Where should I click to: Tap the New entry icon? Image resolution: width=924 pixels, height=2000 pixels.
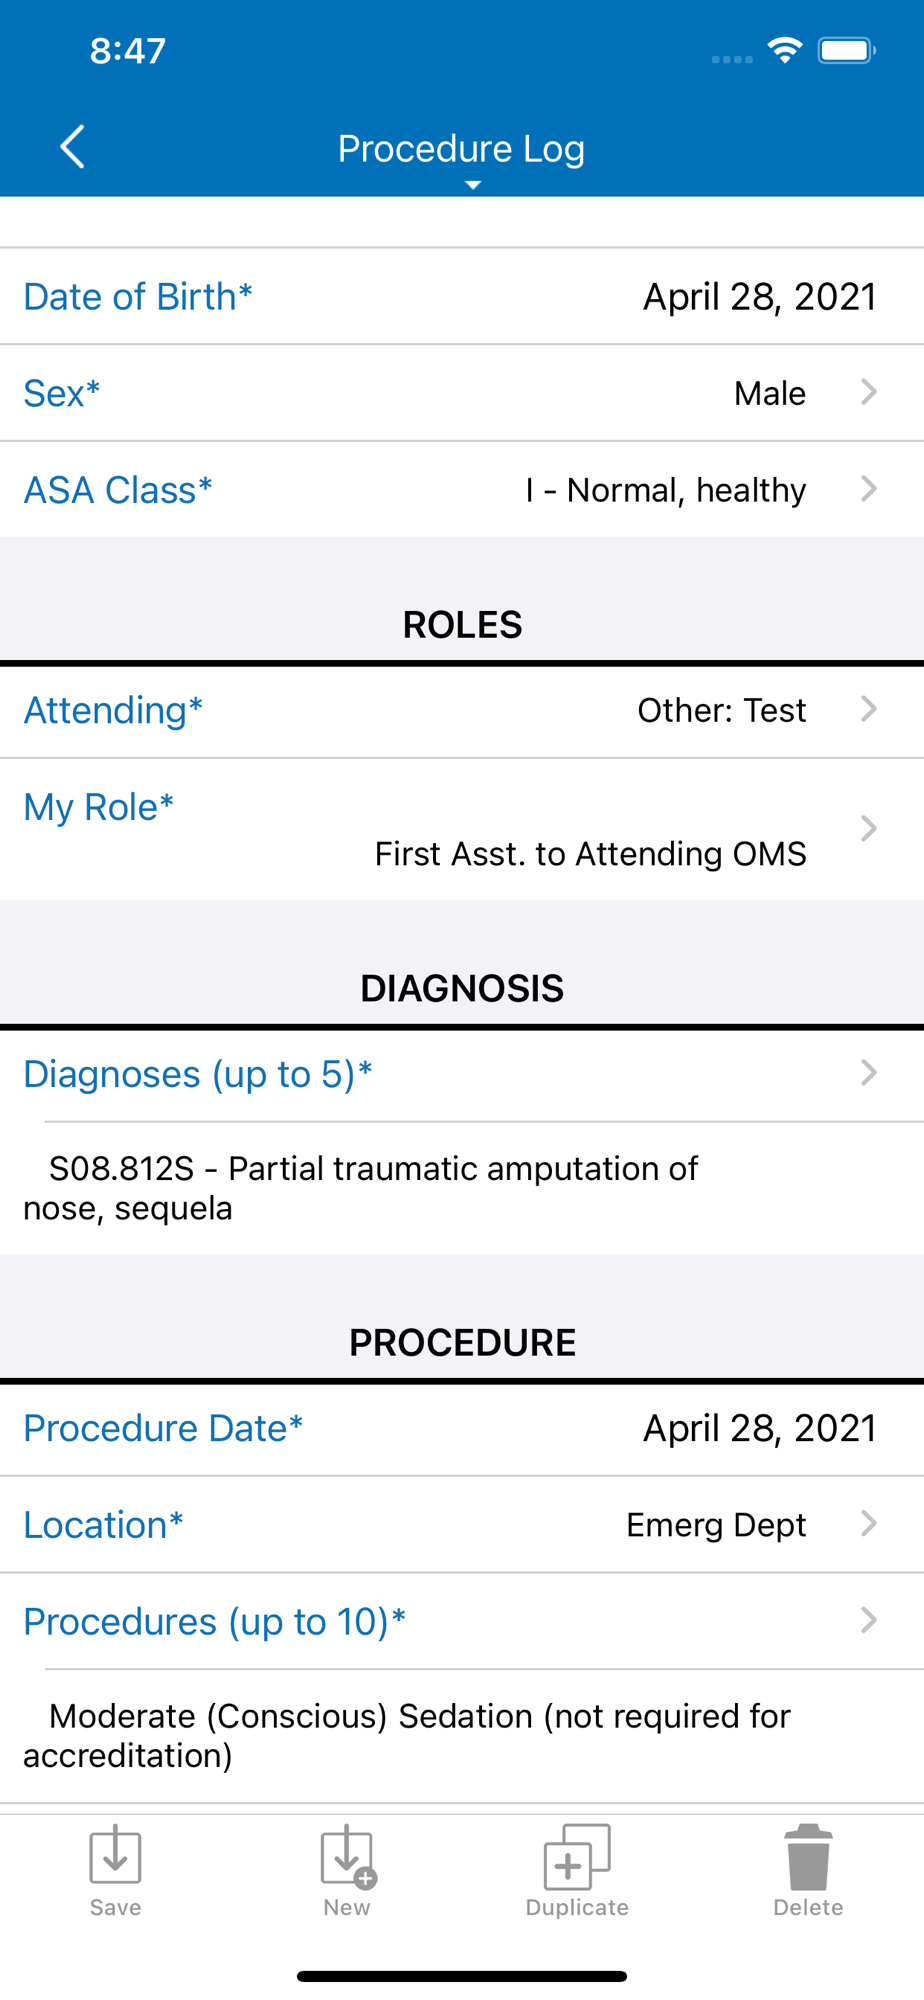tap(347, 1856)
